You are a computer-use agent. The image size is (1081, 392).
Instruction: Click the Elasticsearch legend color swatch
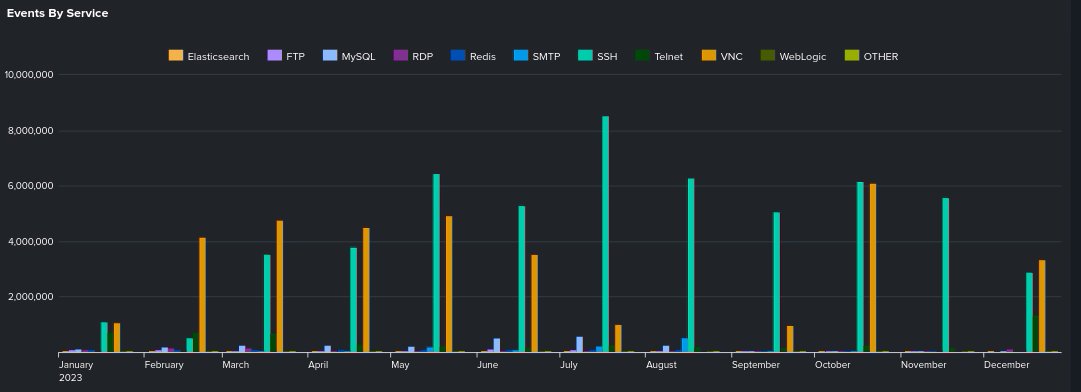pyautogui.click(x=176, y=56)
